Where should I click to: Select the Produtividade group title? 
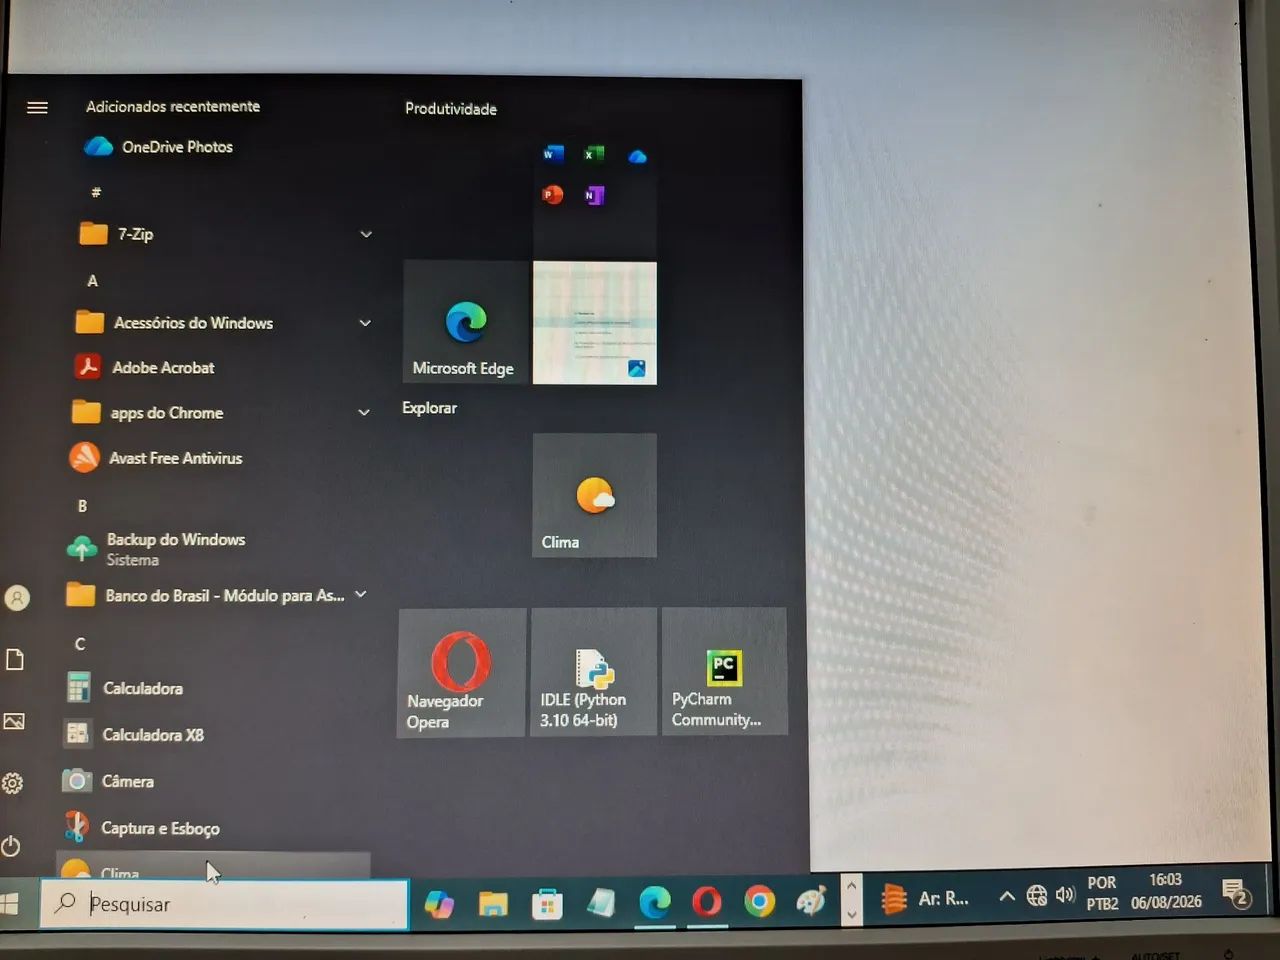tap(451, 109)
